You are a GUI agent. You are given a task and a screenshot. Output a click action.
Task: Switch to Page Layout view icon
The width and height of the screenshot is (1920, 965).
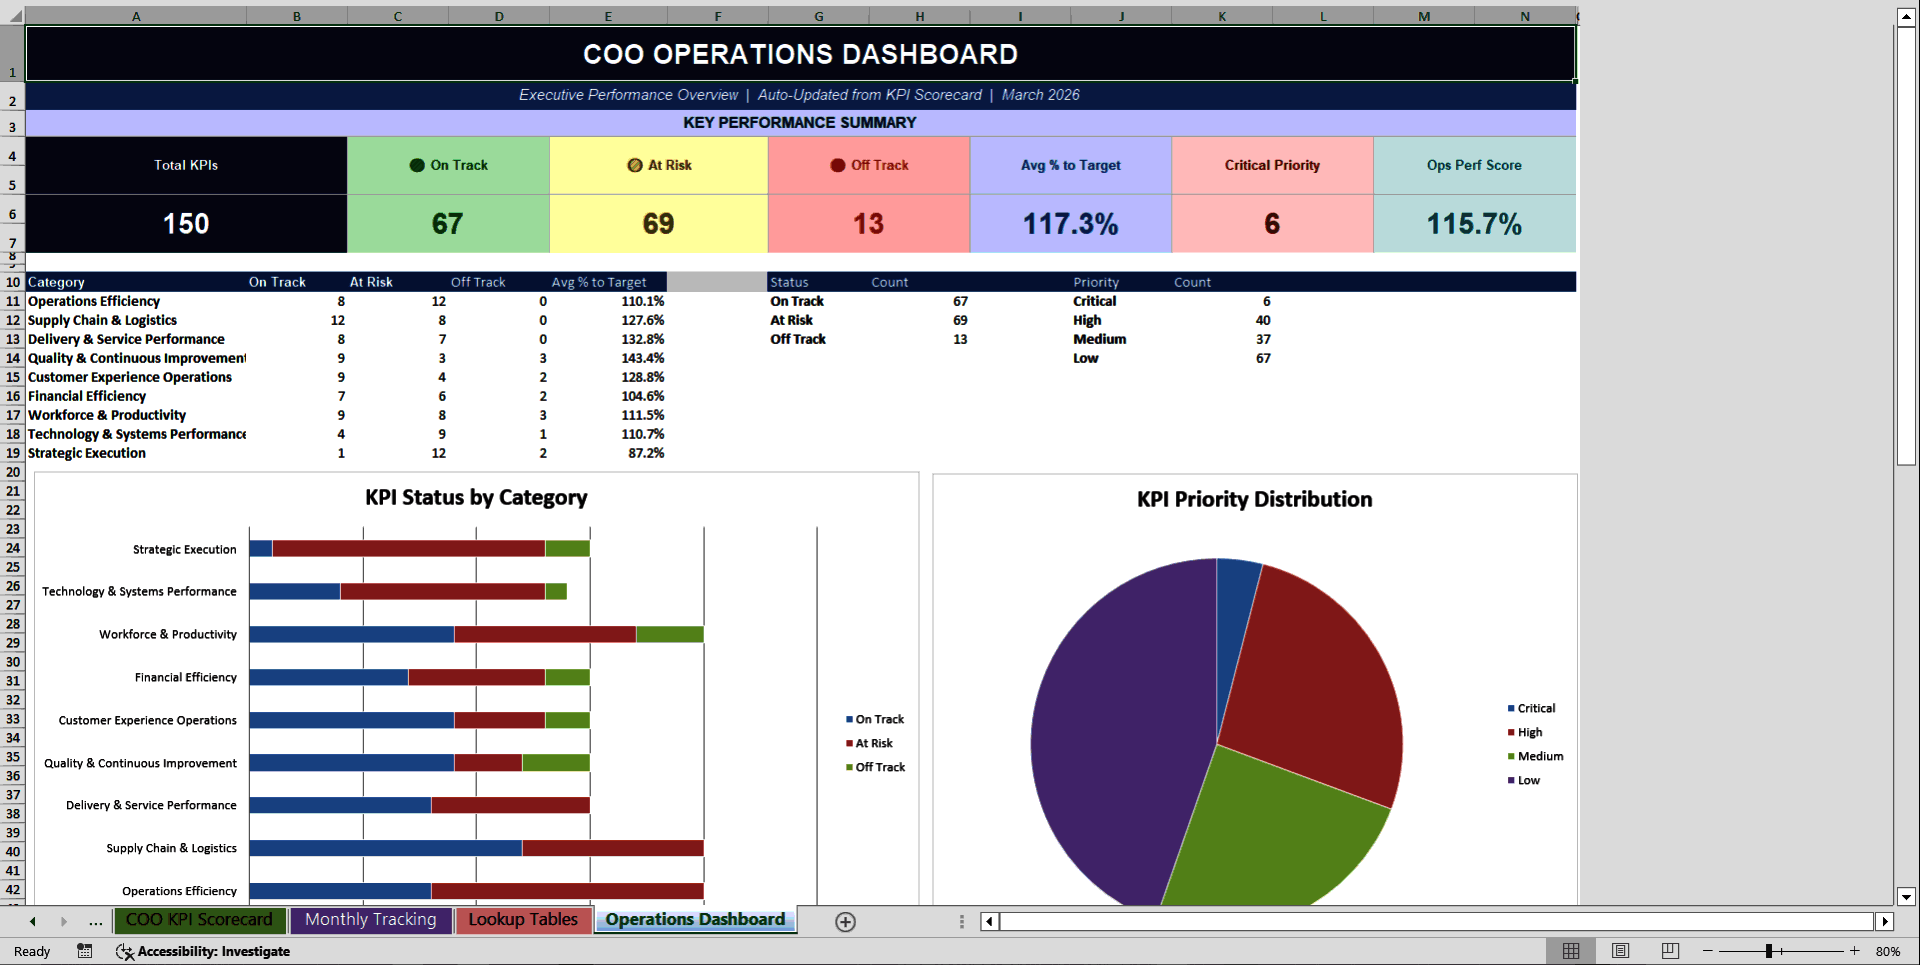1620,951
